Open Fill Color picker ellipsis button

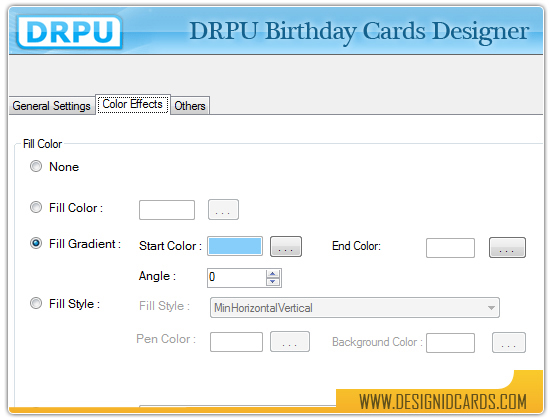(223, 210)
